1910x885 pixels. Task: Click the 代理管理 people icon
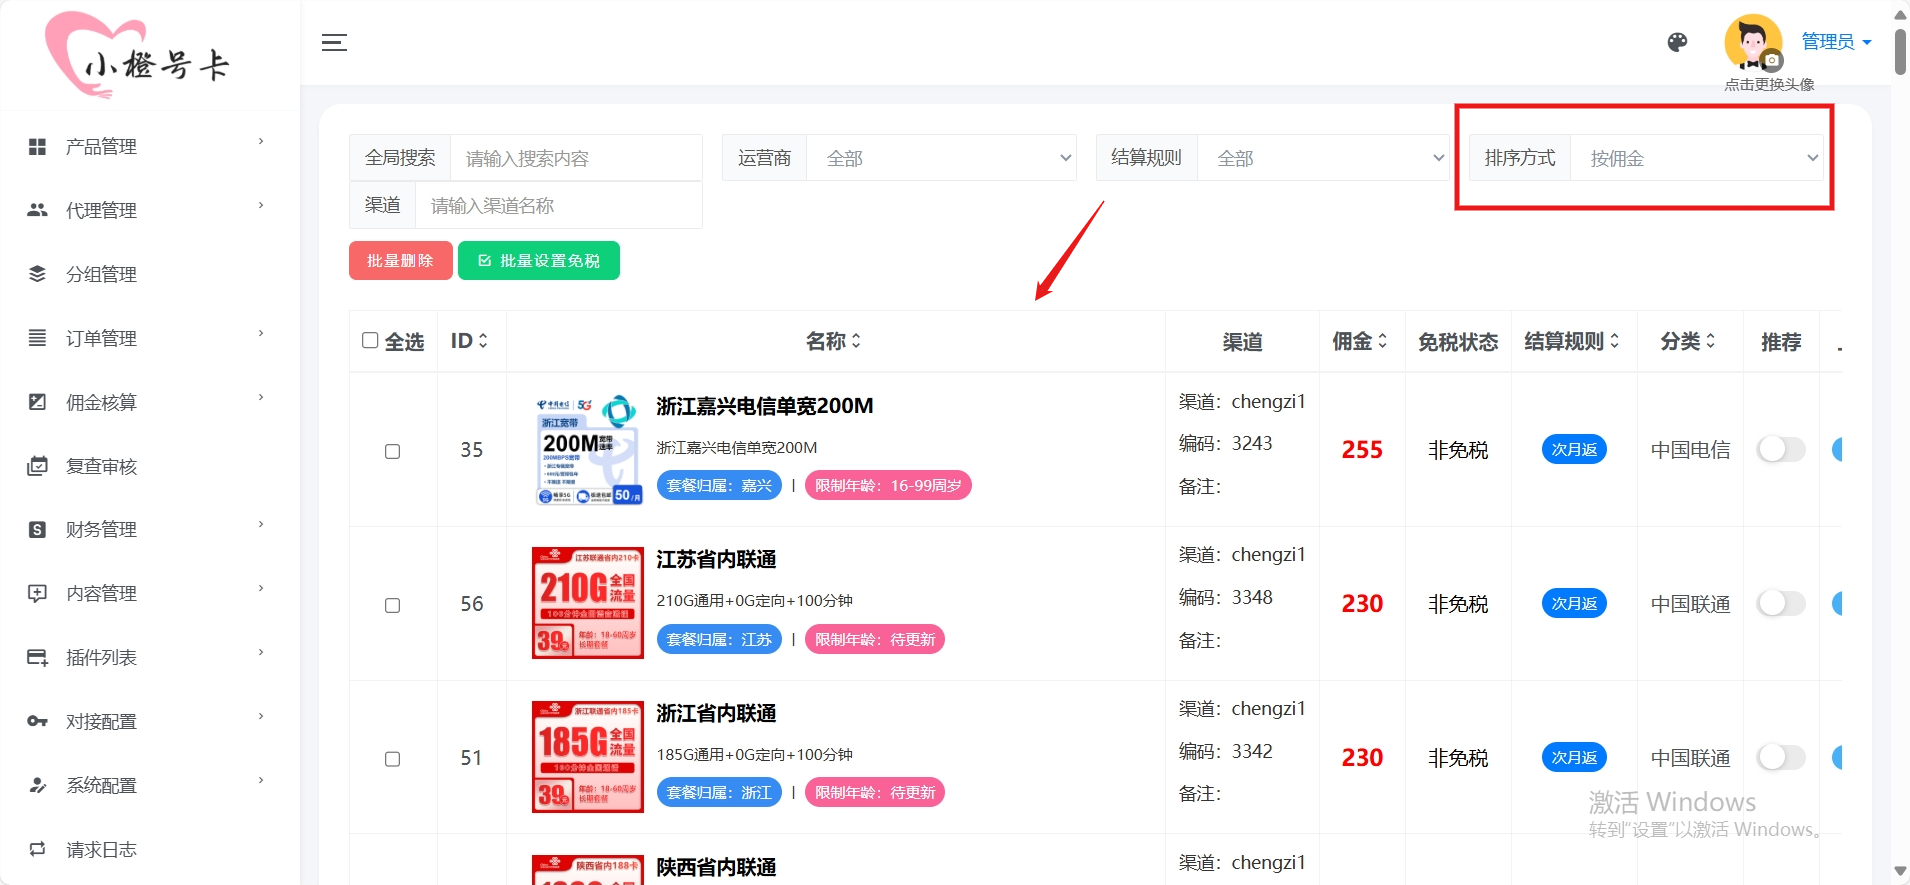click(37, 210)
